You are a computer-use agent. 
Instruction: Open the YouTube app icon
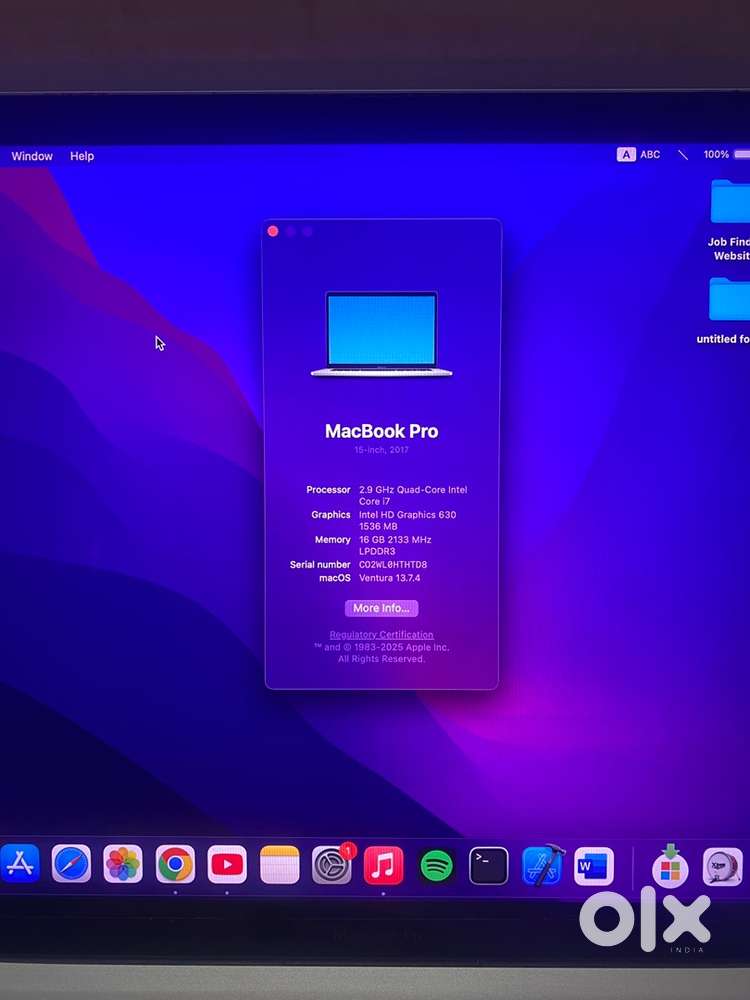coord(227,864)
